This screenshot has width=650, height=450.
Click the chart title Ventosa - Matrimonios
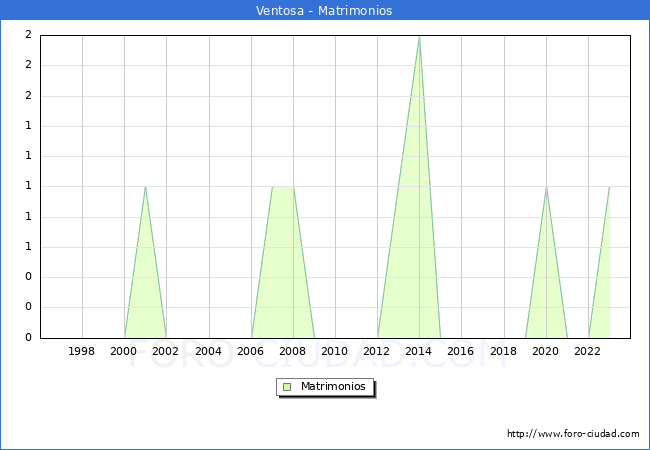(x=325, y=11)
